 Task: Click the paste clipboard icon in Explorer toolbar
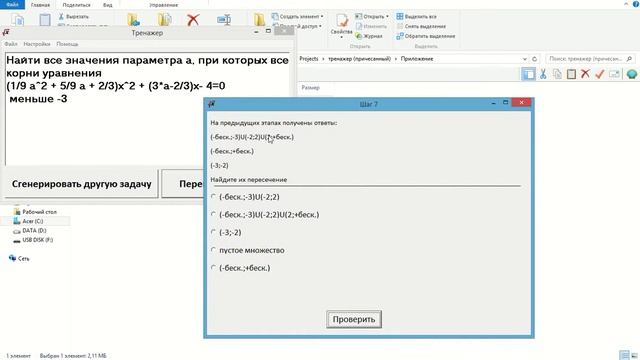click(571, 74)
